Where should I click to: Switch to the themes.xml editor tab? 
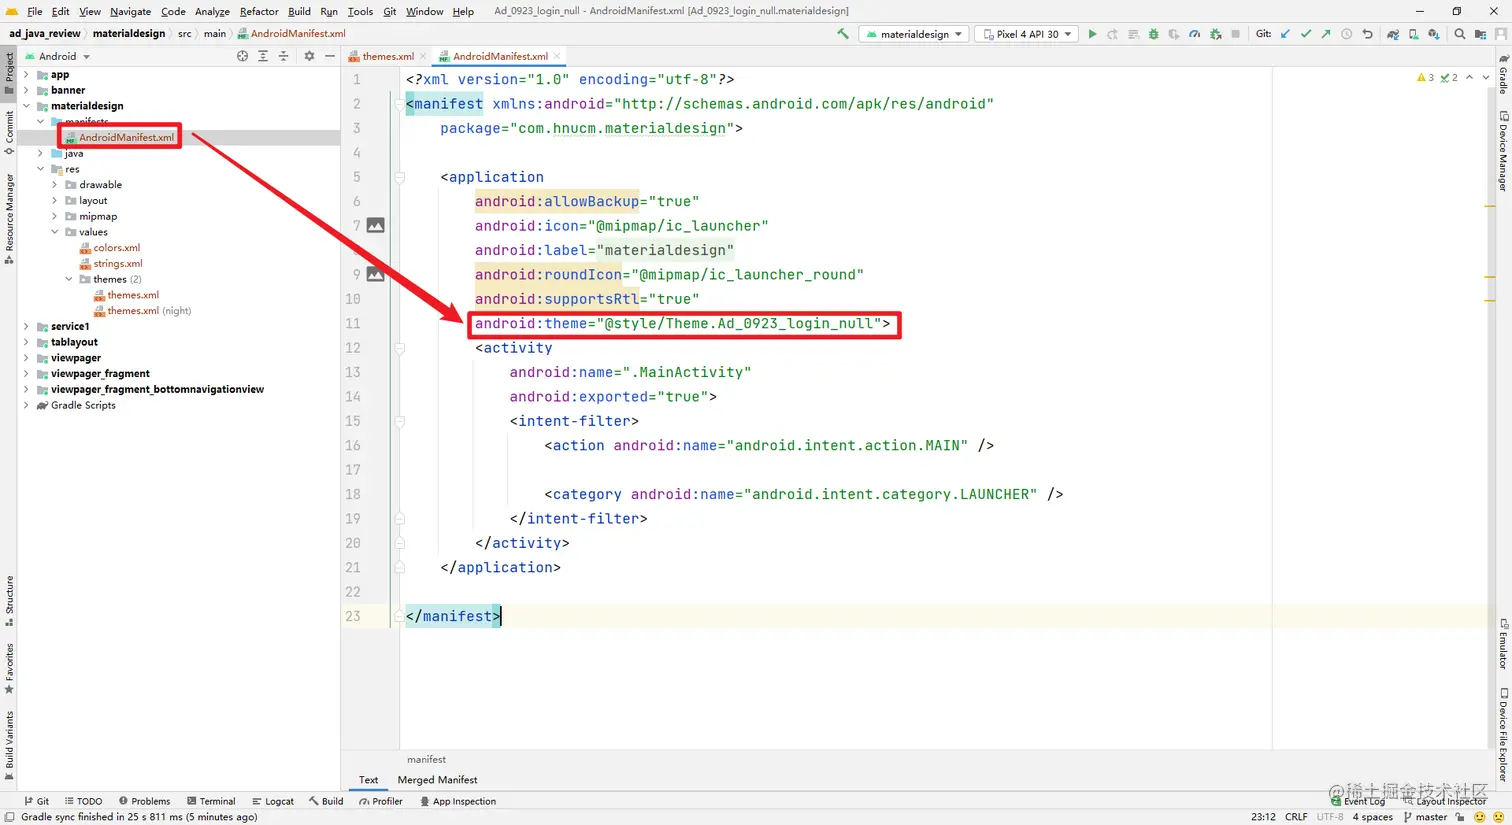(x=388, y=56)
